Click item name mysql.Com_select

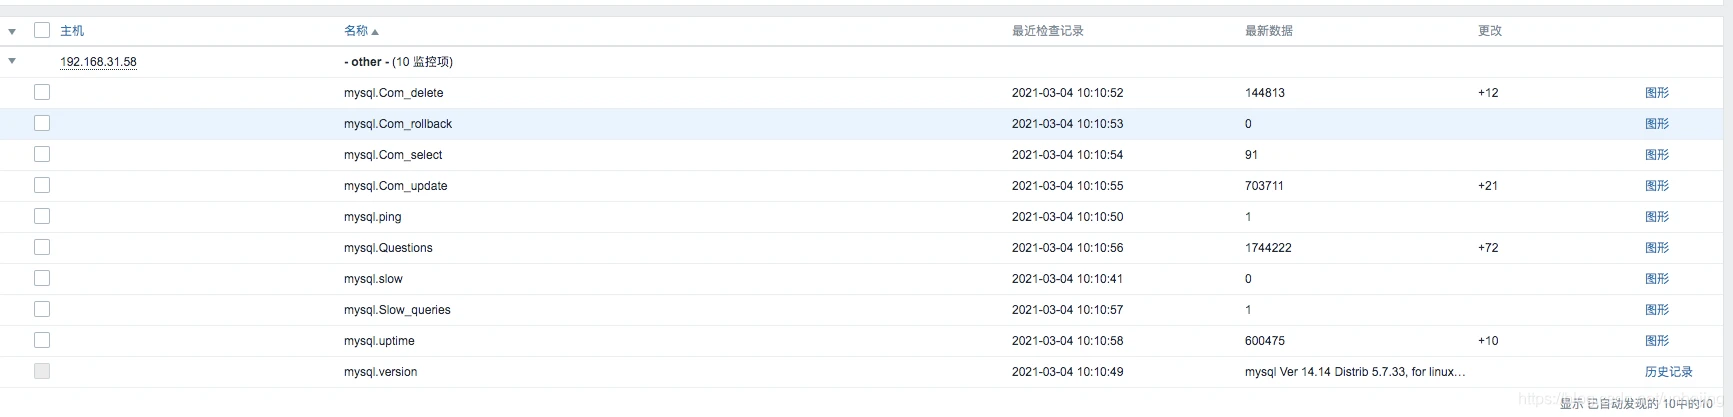(x=393, y=155)
